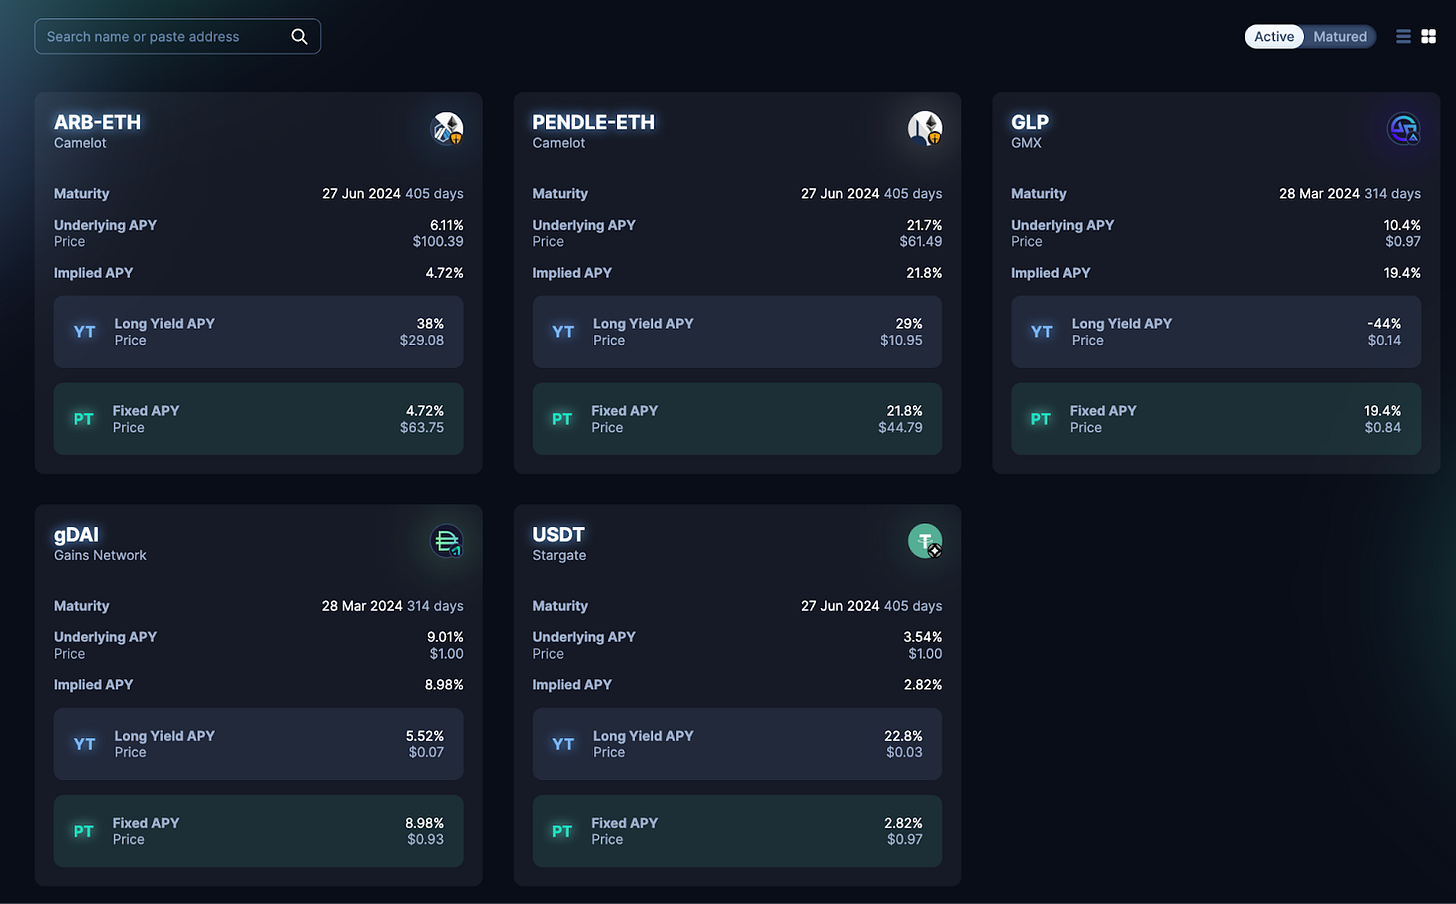Click GLP YT price $0.14
Image resolution: width=1456 pixels, height=904 pixels.
[x=1384, y=341]
